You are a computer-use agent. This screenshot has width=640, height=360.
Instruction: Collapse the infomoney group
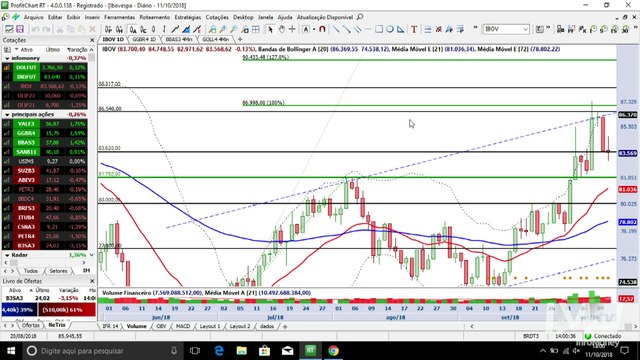pyautogui.click(x=7, y=58)
